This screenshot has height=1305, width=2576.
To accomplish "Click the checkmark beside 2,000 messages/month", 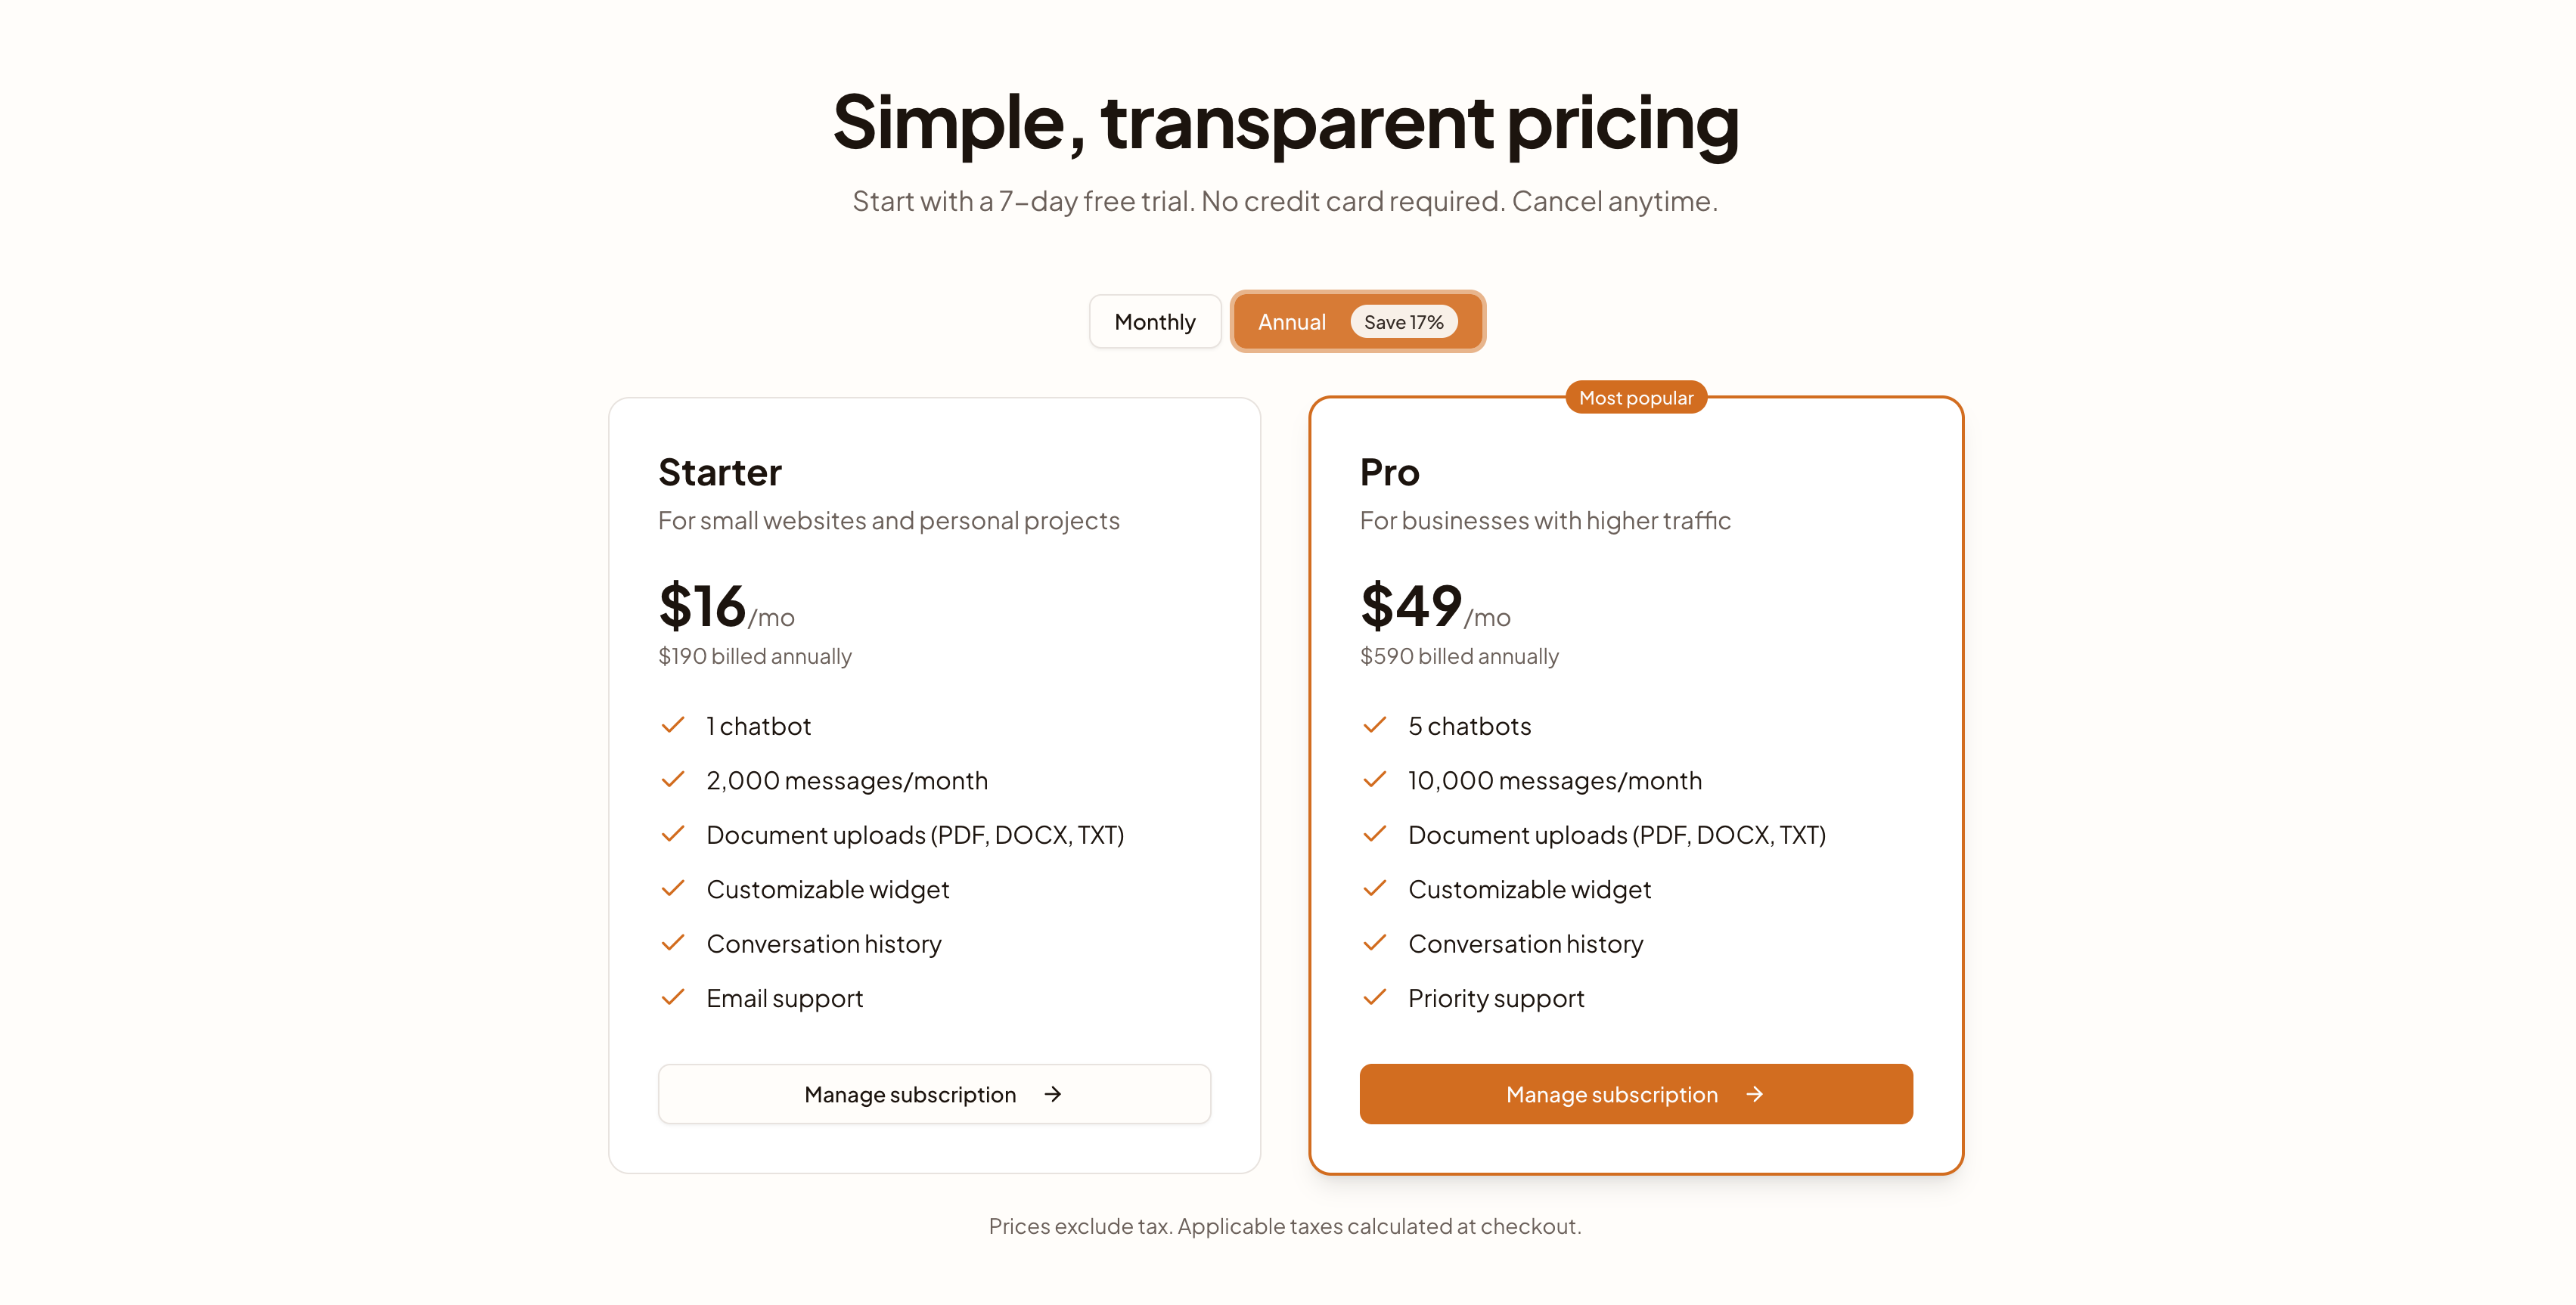I will 673,780.
